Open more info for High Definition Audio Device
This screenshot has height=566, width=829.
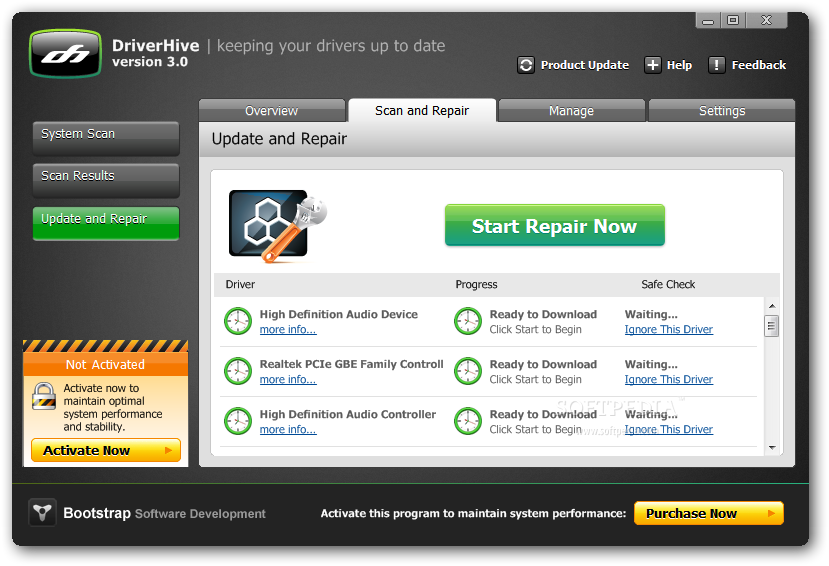(x=288, y=329)
